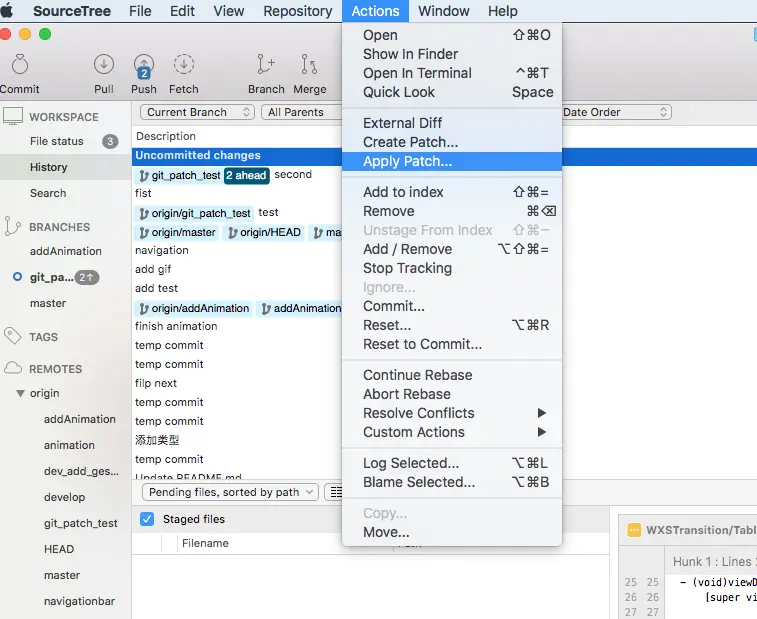The height and width of the screenshot is (619, 757).
Task: Select remote branch navigationbar
Action: tap(79, 601)
